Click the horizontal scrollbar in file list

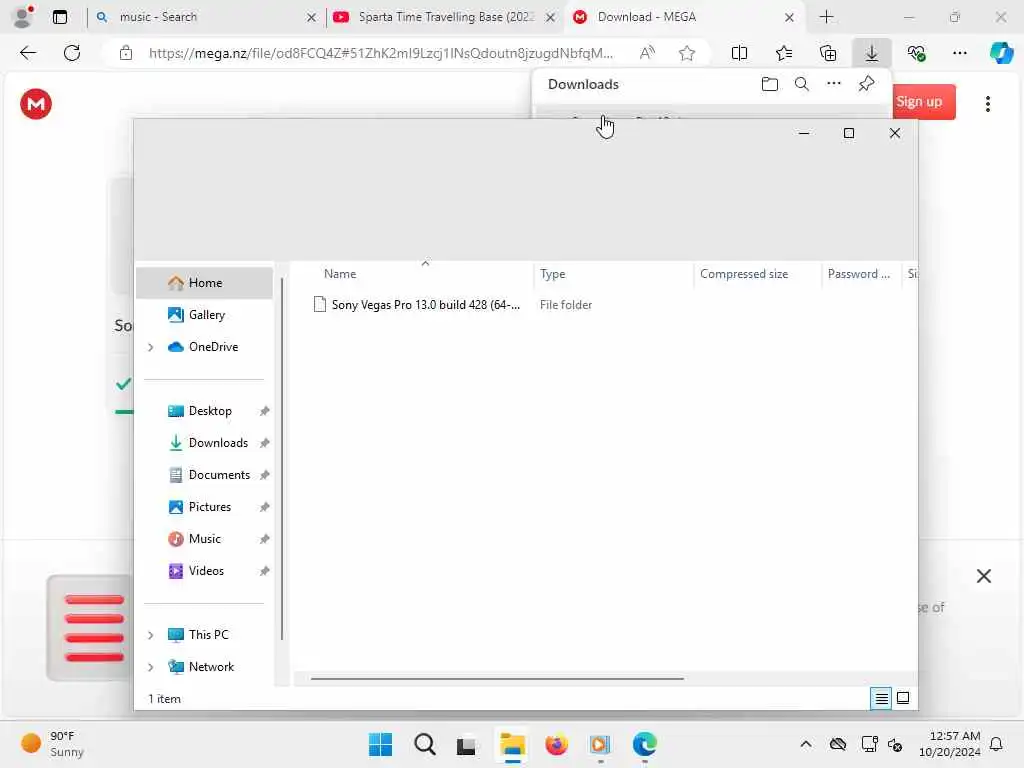point(497,679)
